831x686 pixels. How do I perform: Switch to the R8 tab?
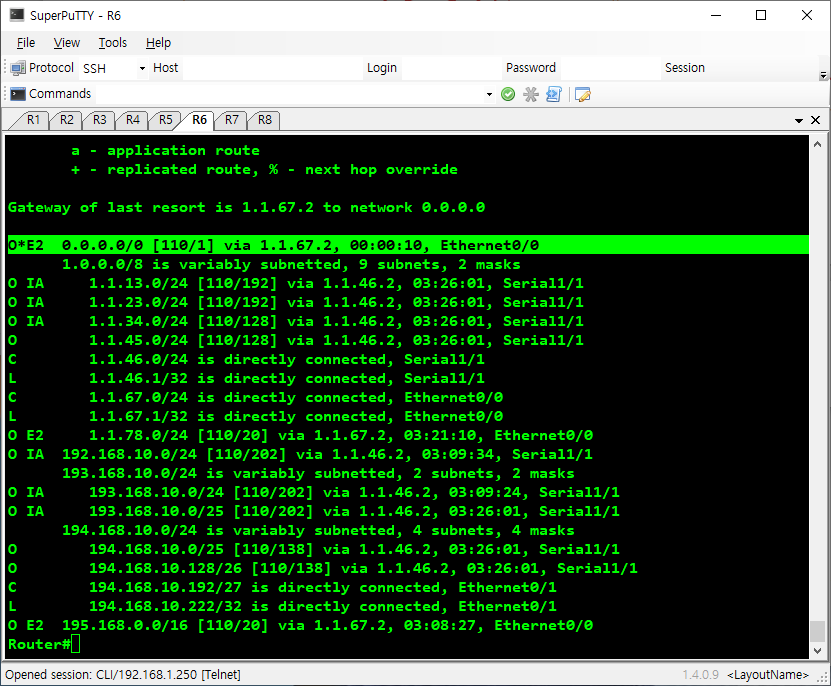(x=264, y=120)
